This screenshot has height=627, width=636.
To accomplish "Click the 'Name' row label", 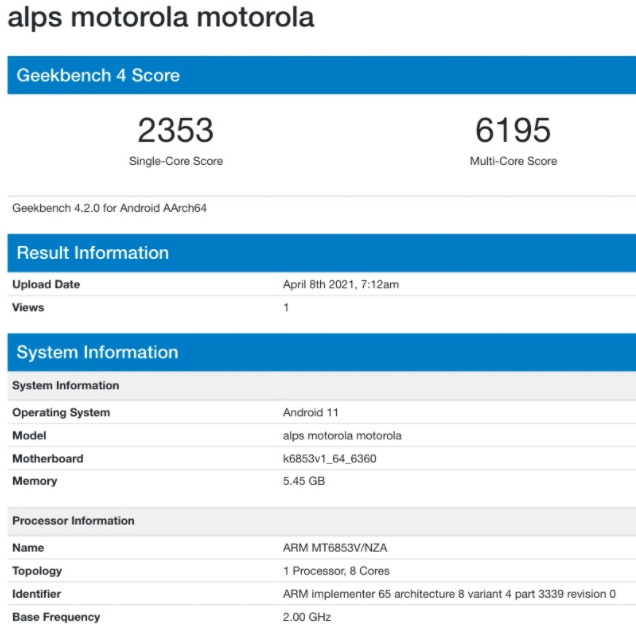I will [28, 548].
